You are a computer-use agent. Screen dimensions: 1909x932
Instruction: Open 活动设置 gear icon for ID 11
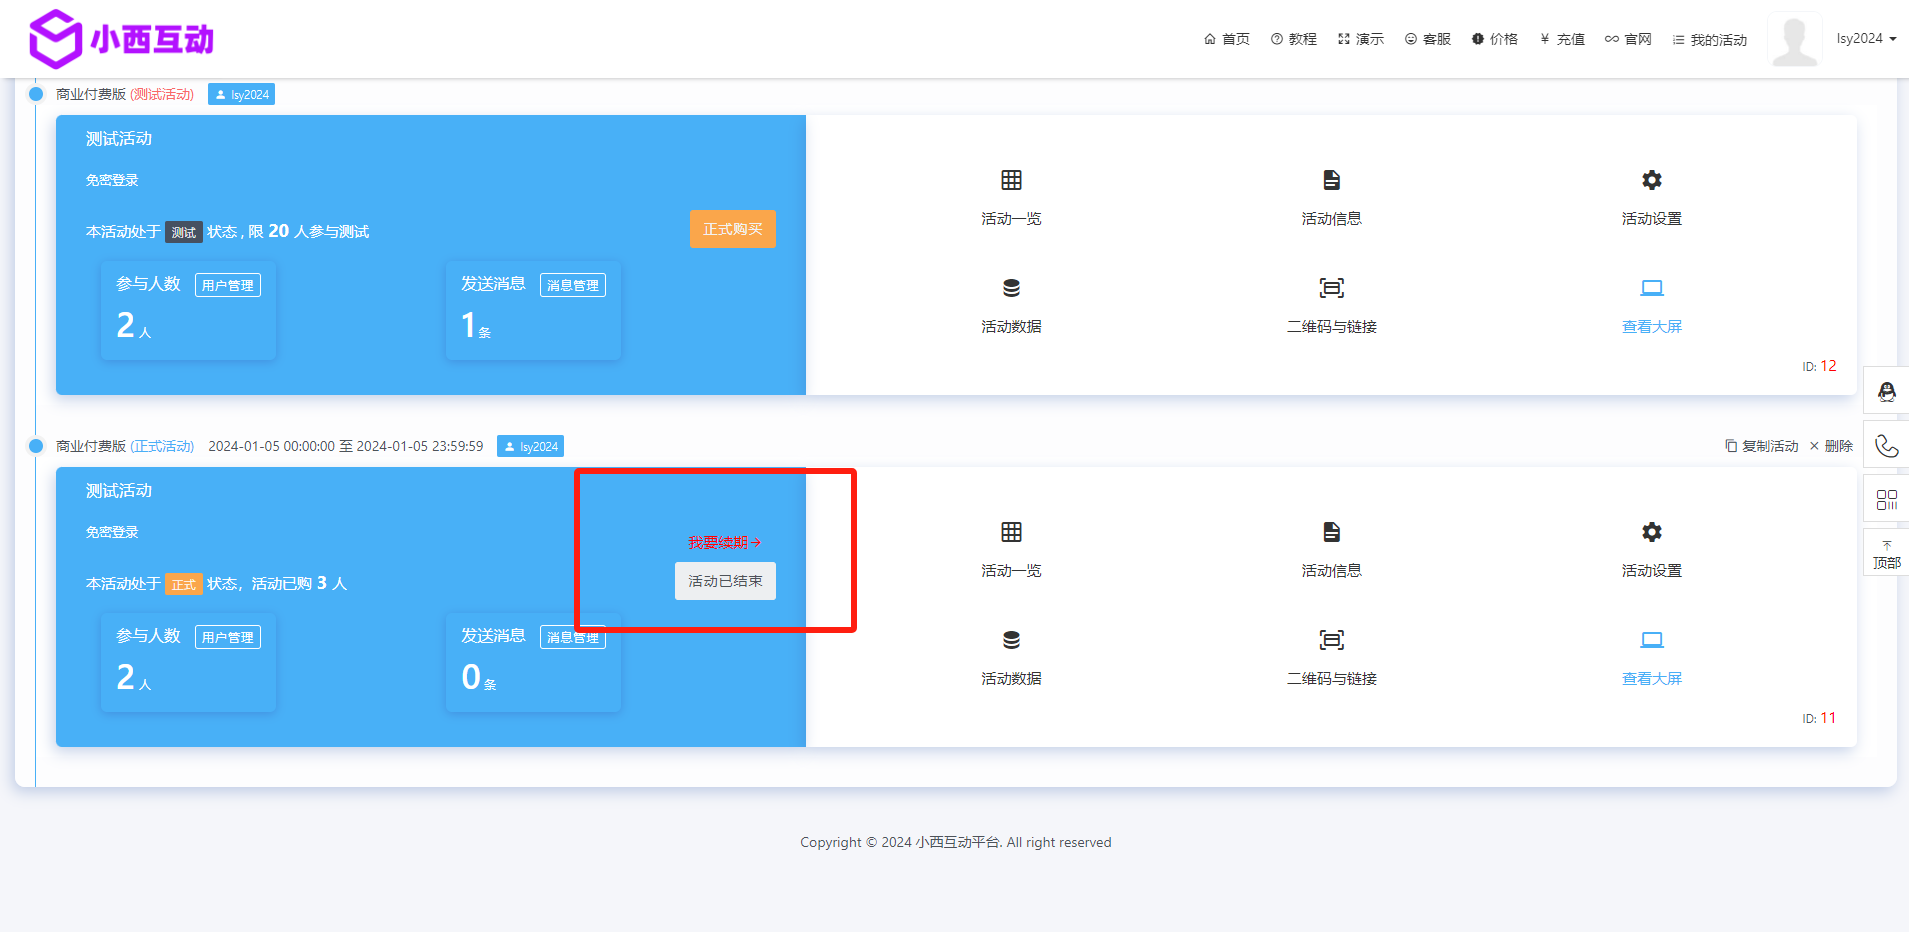(1651, 532)
